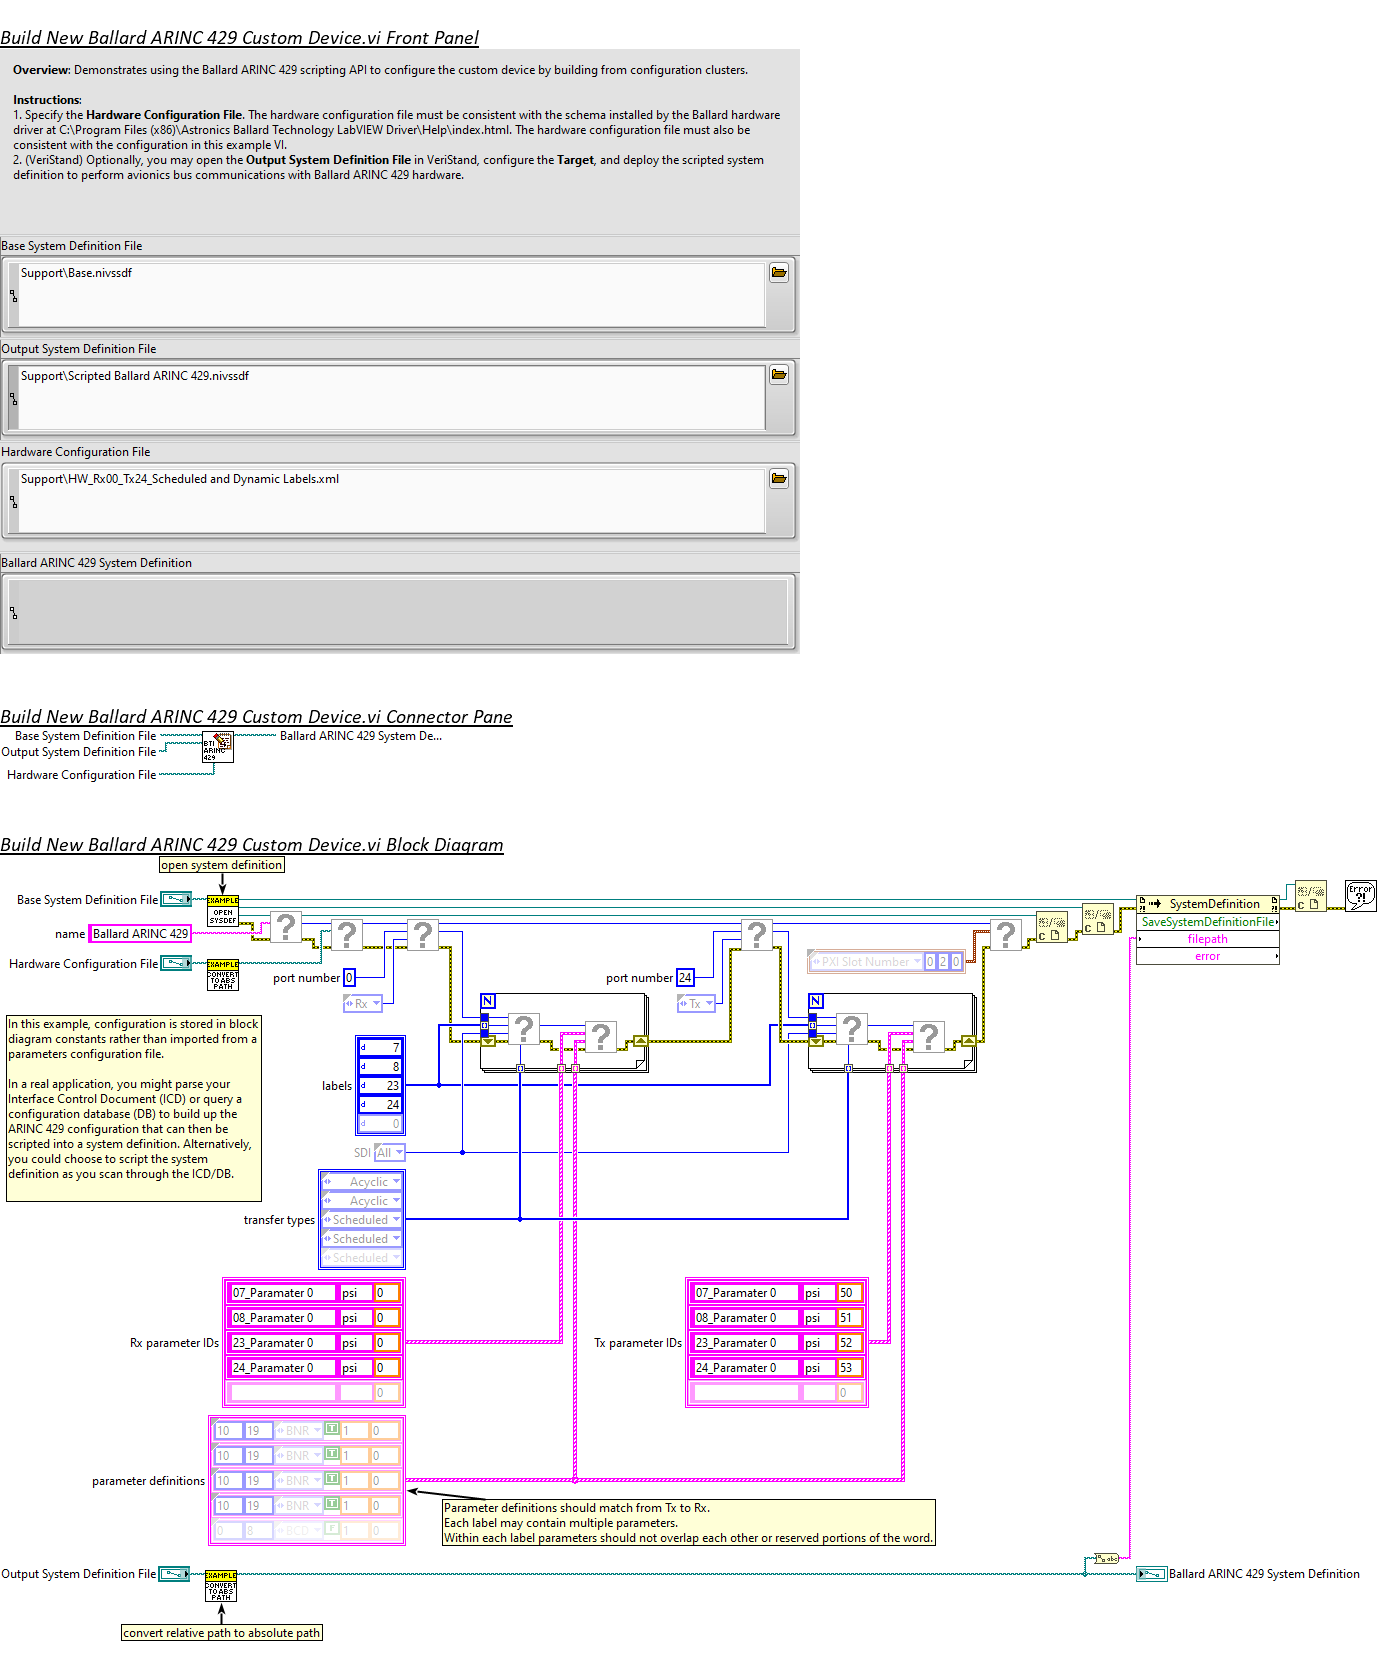
Task: Click Tx parameter ID value 53
Action: (x=849, y=1368)
